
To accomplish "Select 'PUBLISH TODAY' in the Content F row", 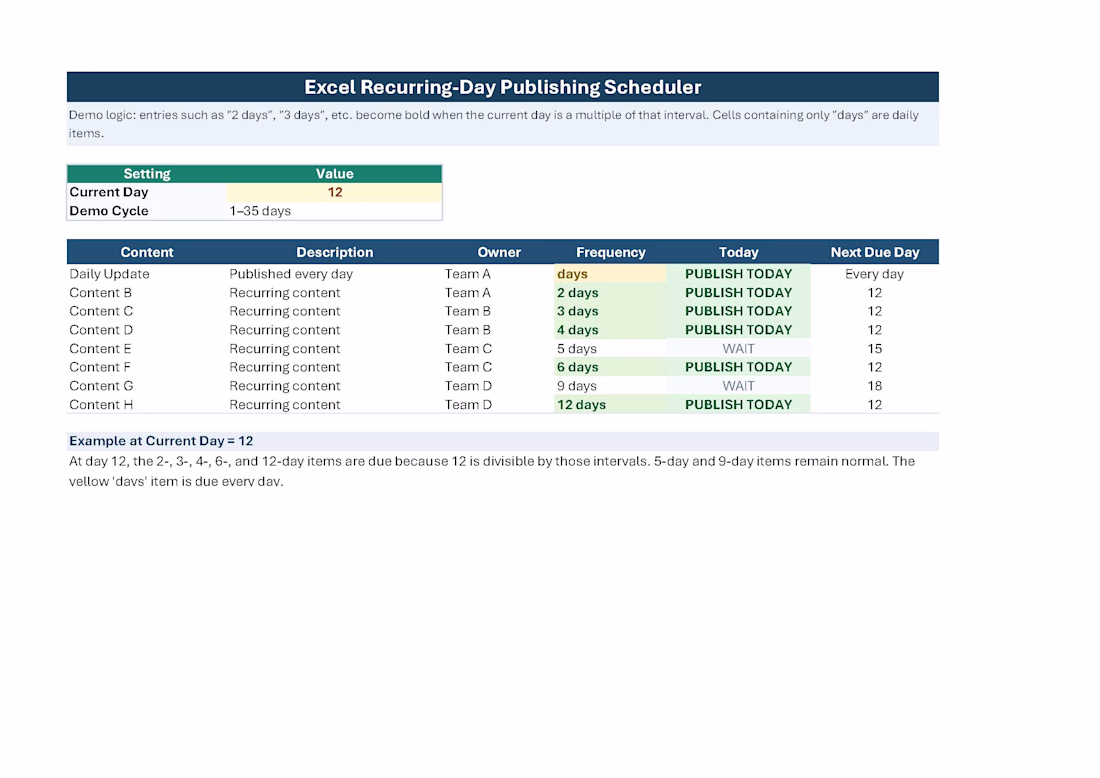I will point(738,368).
